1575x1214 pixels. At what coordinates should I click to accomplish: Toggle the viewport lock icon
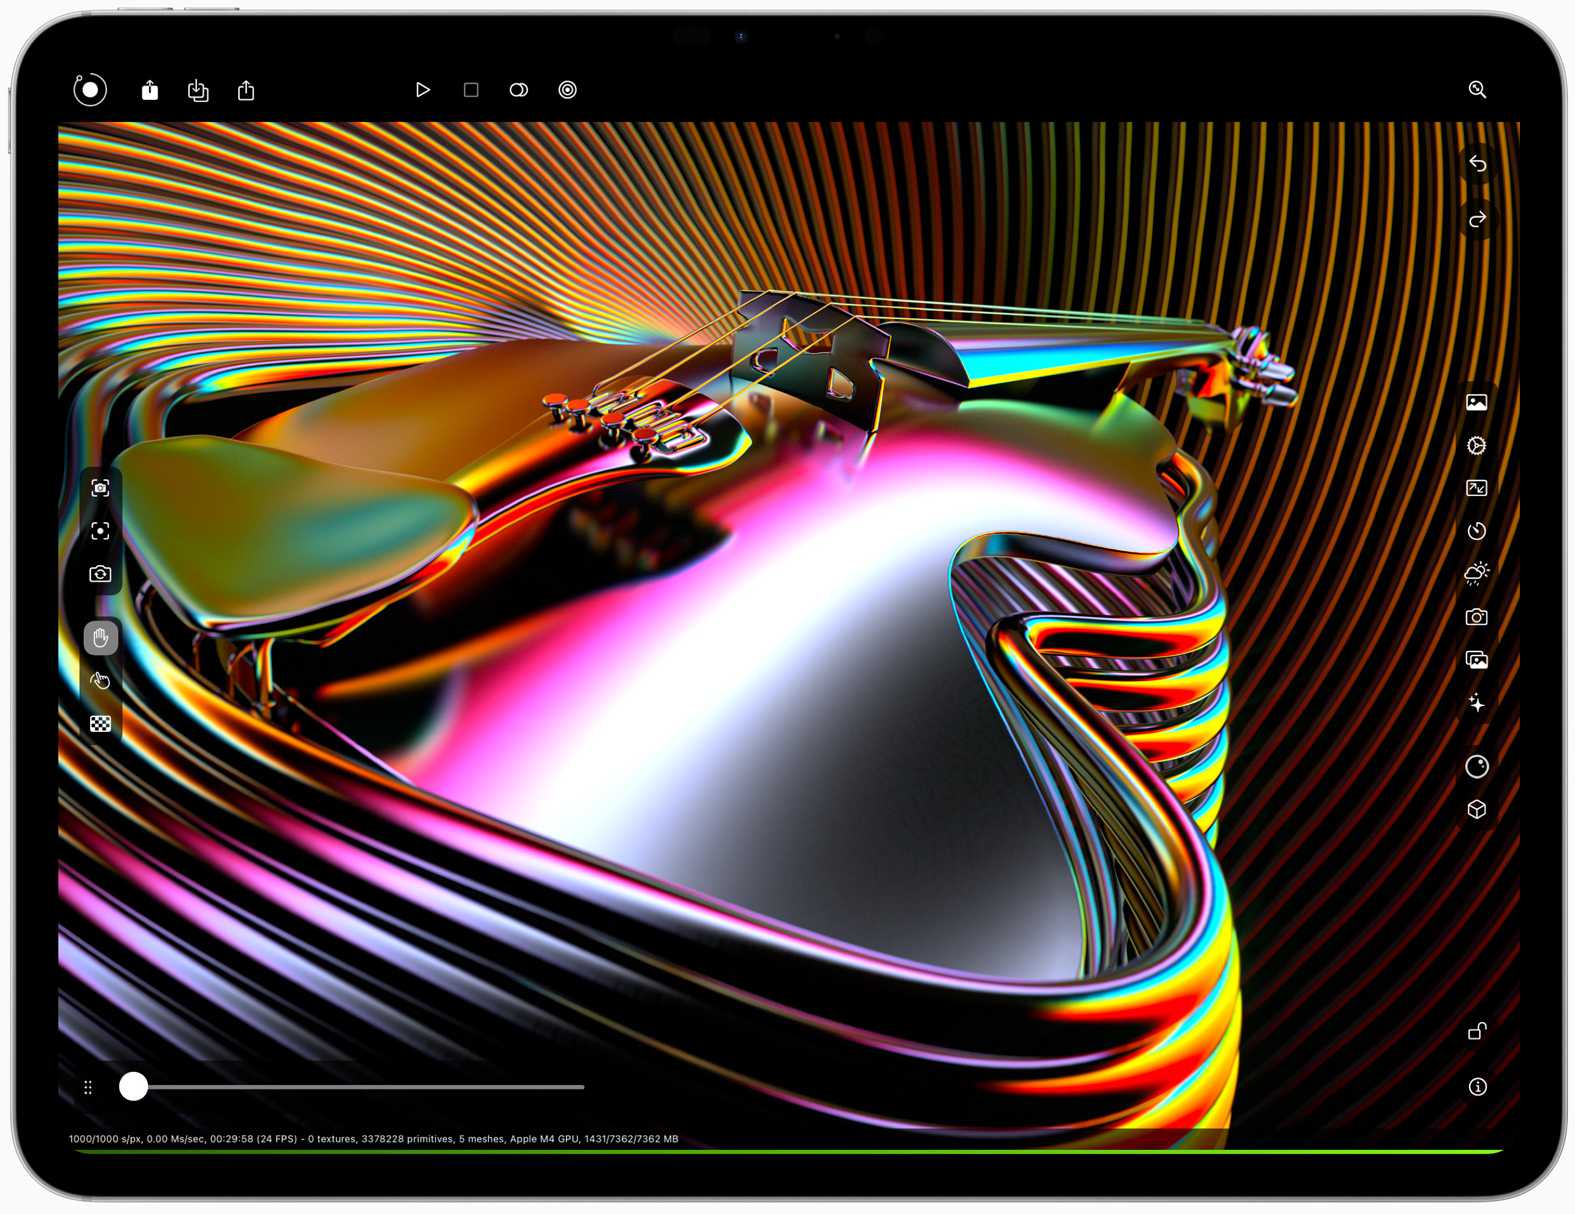[1477, 1031]
